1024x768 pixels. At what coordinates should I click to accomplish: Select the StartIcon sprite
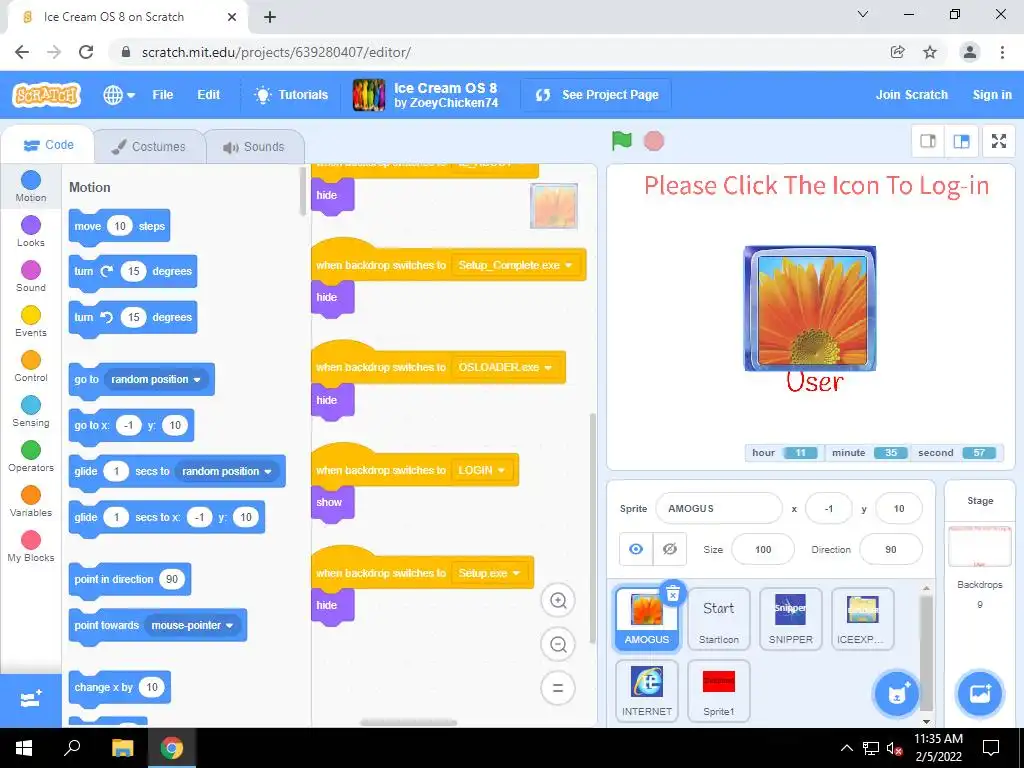pyautogui.click(x=718, y=619)
